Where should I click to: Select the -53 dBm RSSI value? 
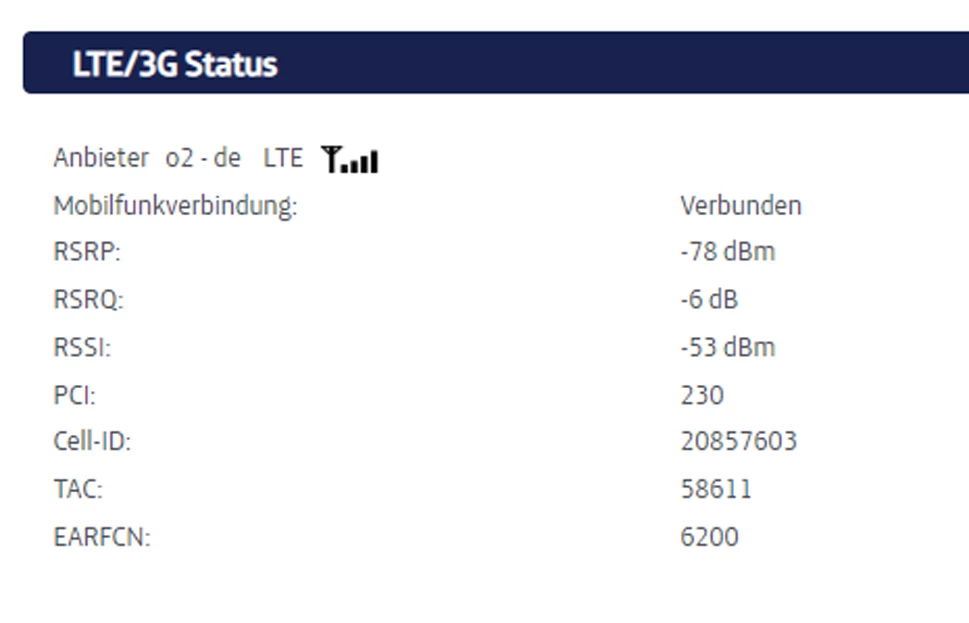click(x=727, y=348)
